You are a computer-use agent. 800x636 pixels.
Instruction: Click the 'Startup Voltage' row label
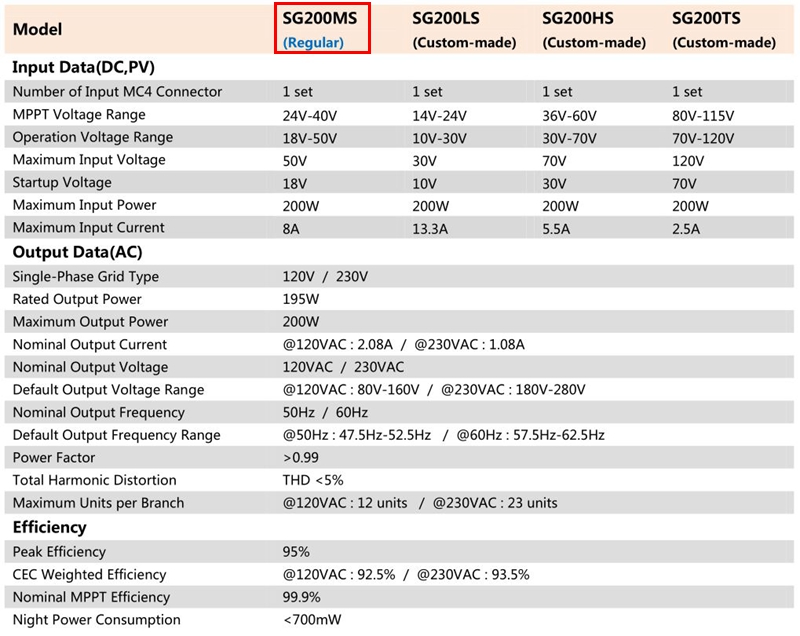pos(62,183)
